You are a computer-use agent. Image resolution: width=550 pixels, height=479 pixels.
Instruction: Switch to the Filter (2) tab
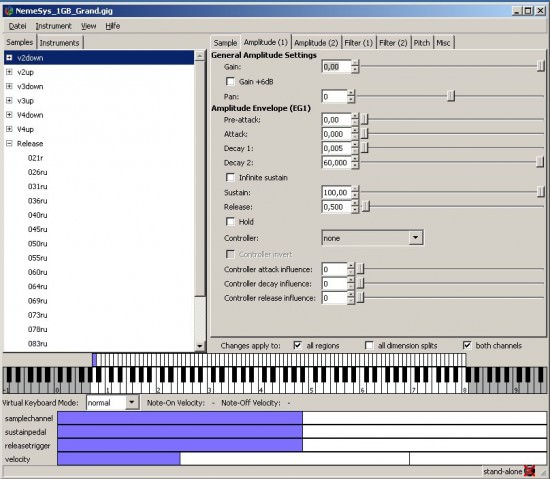(393, 43)
